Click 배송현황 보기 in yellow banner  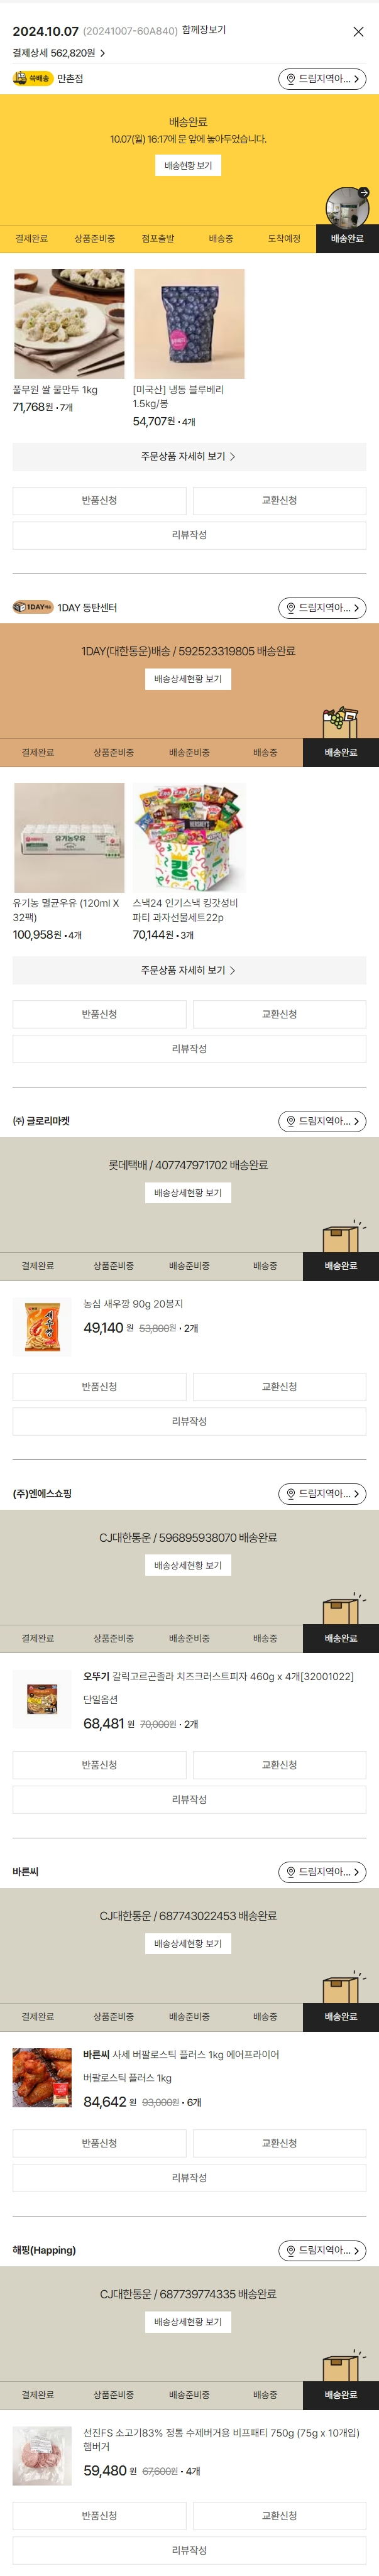[x=188, y=166]
